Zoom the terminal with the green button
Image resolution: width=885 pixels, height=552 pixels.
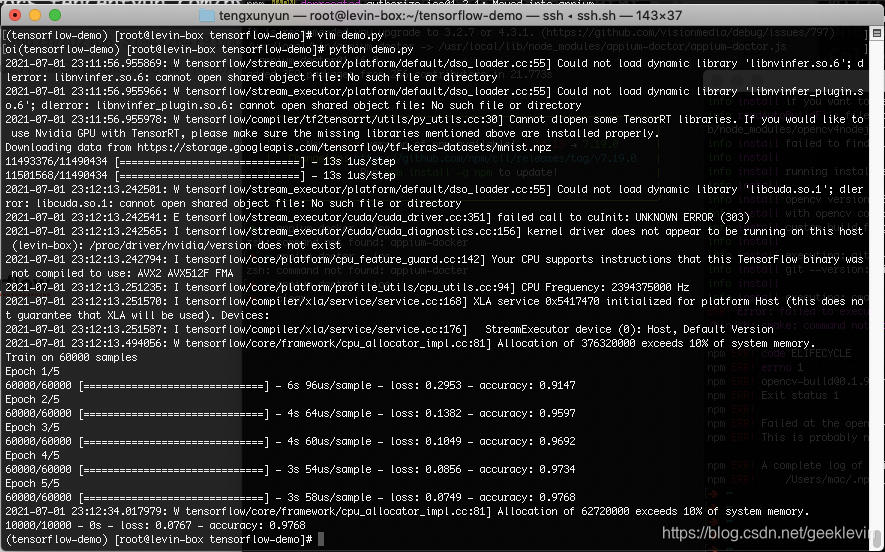[x=55, y=15]
